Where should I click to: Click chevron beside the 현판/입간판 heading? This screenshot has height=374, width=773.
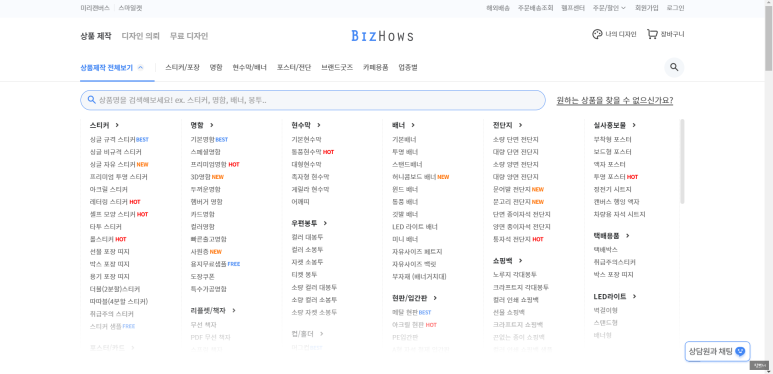[435, 298]
